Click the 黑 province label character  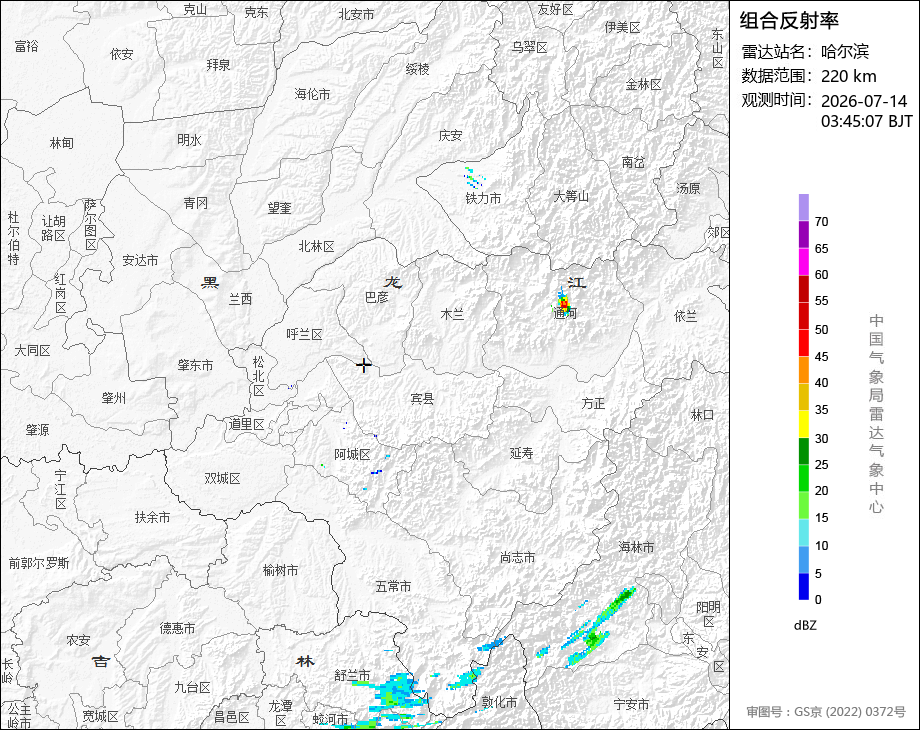click(210, 283)
